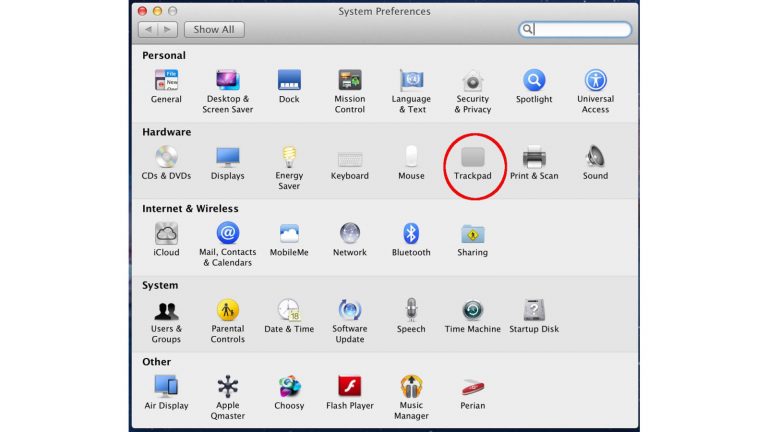The width and height of the screenshot is (768, 432).
Task: Open the Trackpad preferences pane
Action: click(472, 158)
